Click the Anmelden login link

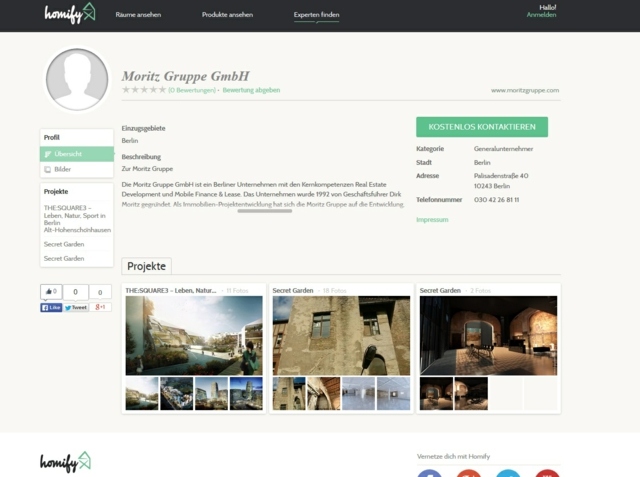pos(541,16)
